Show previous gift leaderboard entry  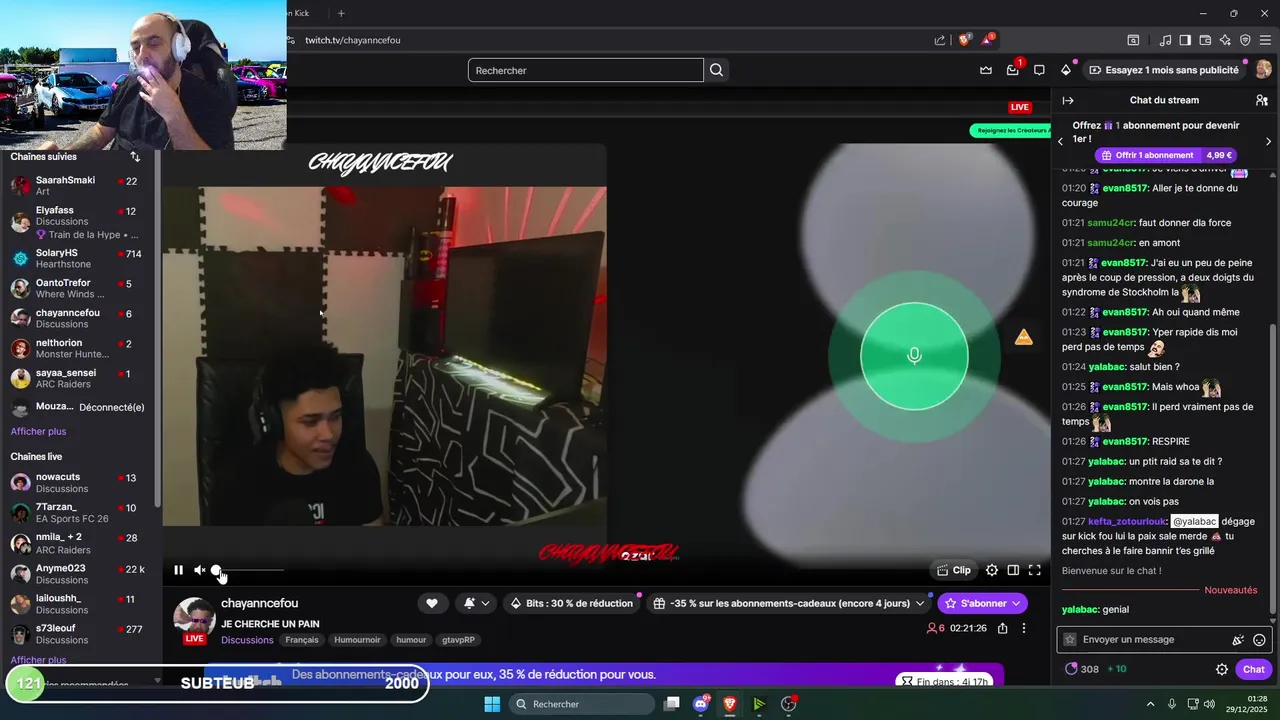pos(1061,141)
